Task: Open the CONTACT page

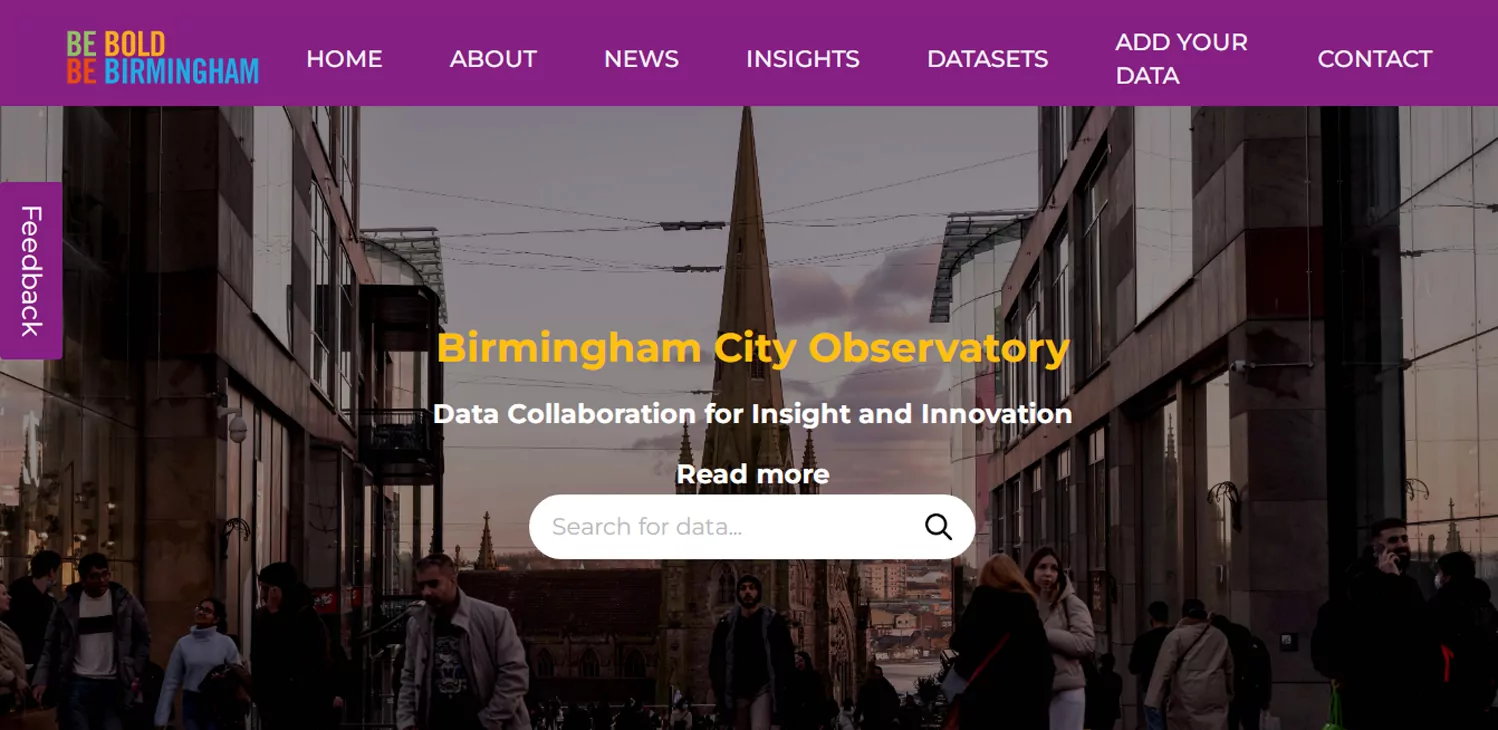Action: pos(1375,59)
